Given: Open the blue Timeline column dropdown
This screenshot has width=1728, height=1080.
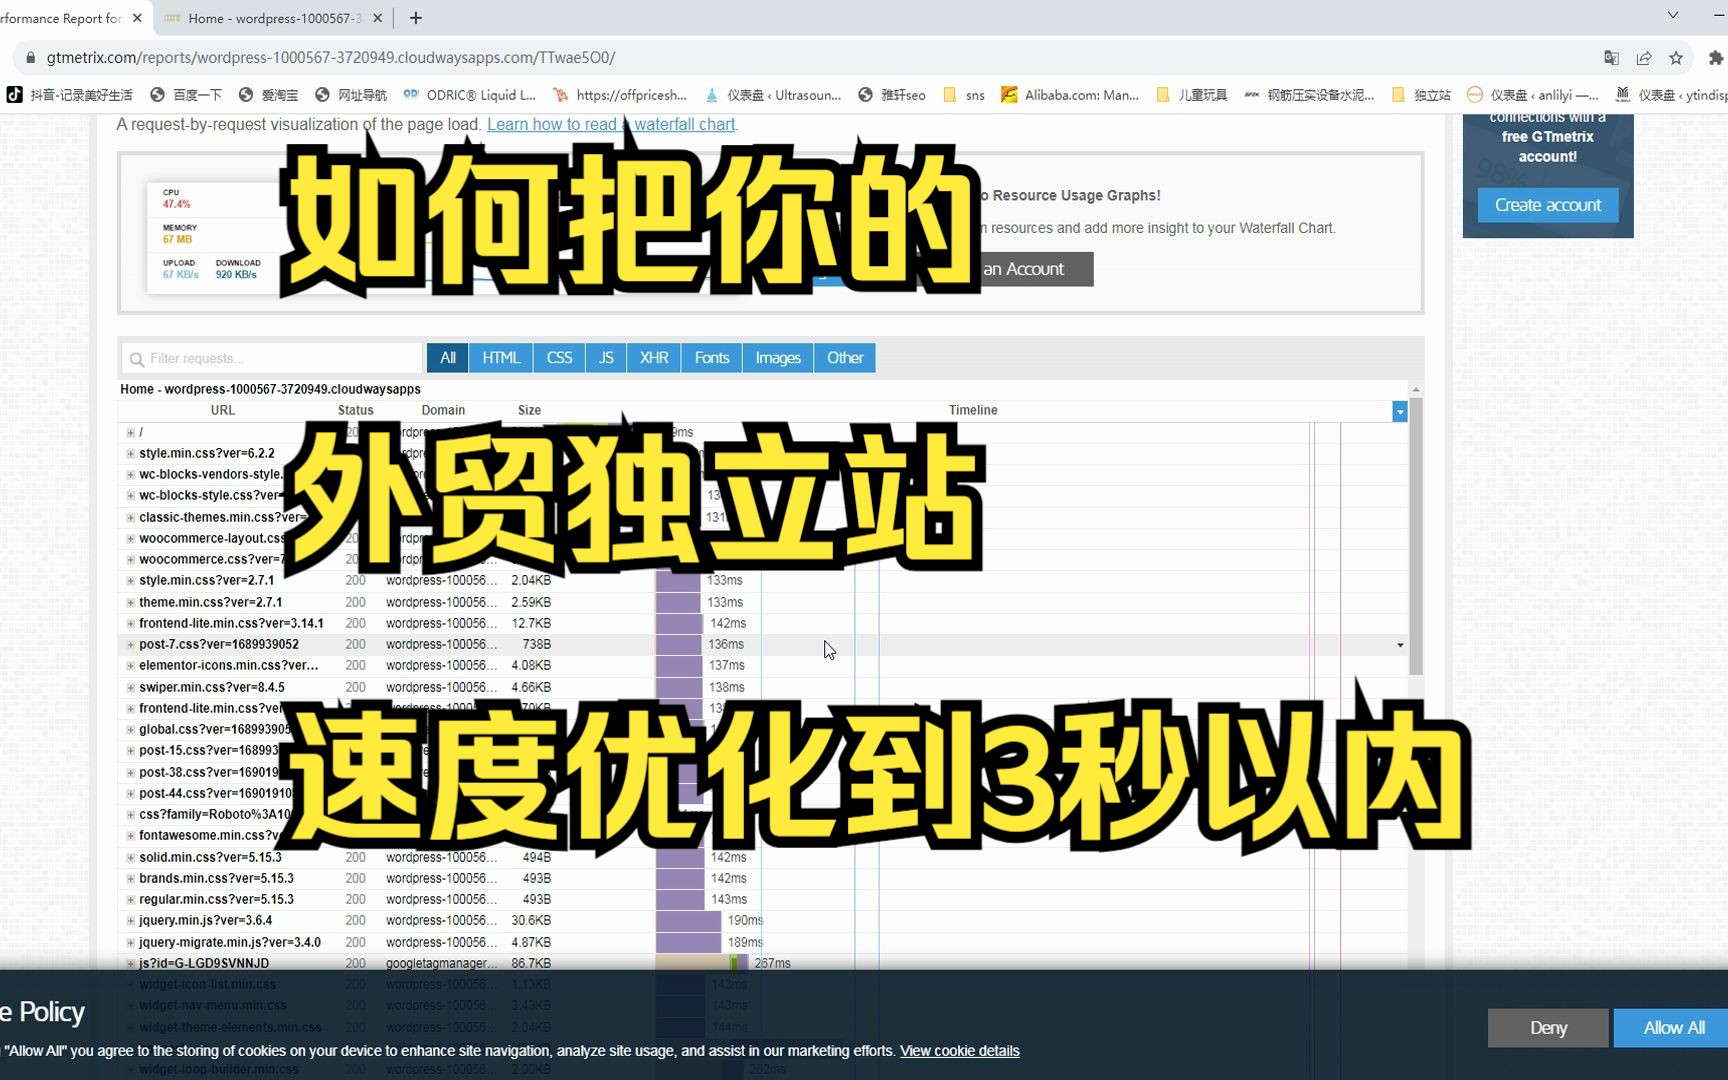Looking at the screenshot, I should (1399, 411).
